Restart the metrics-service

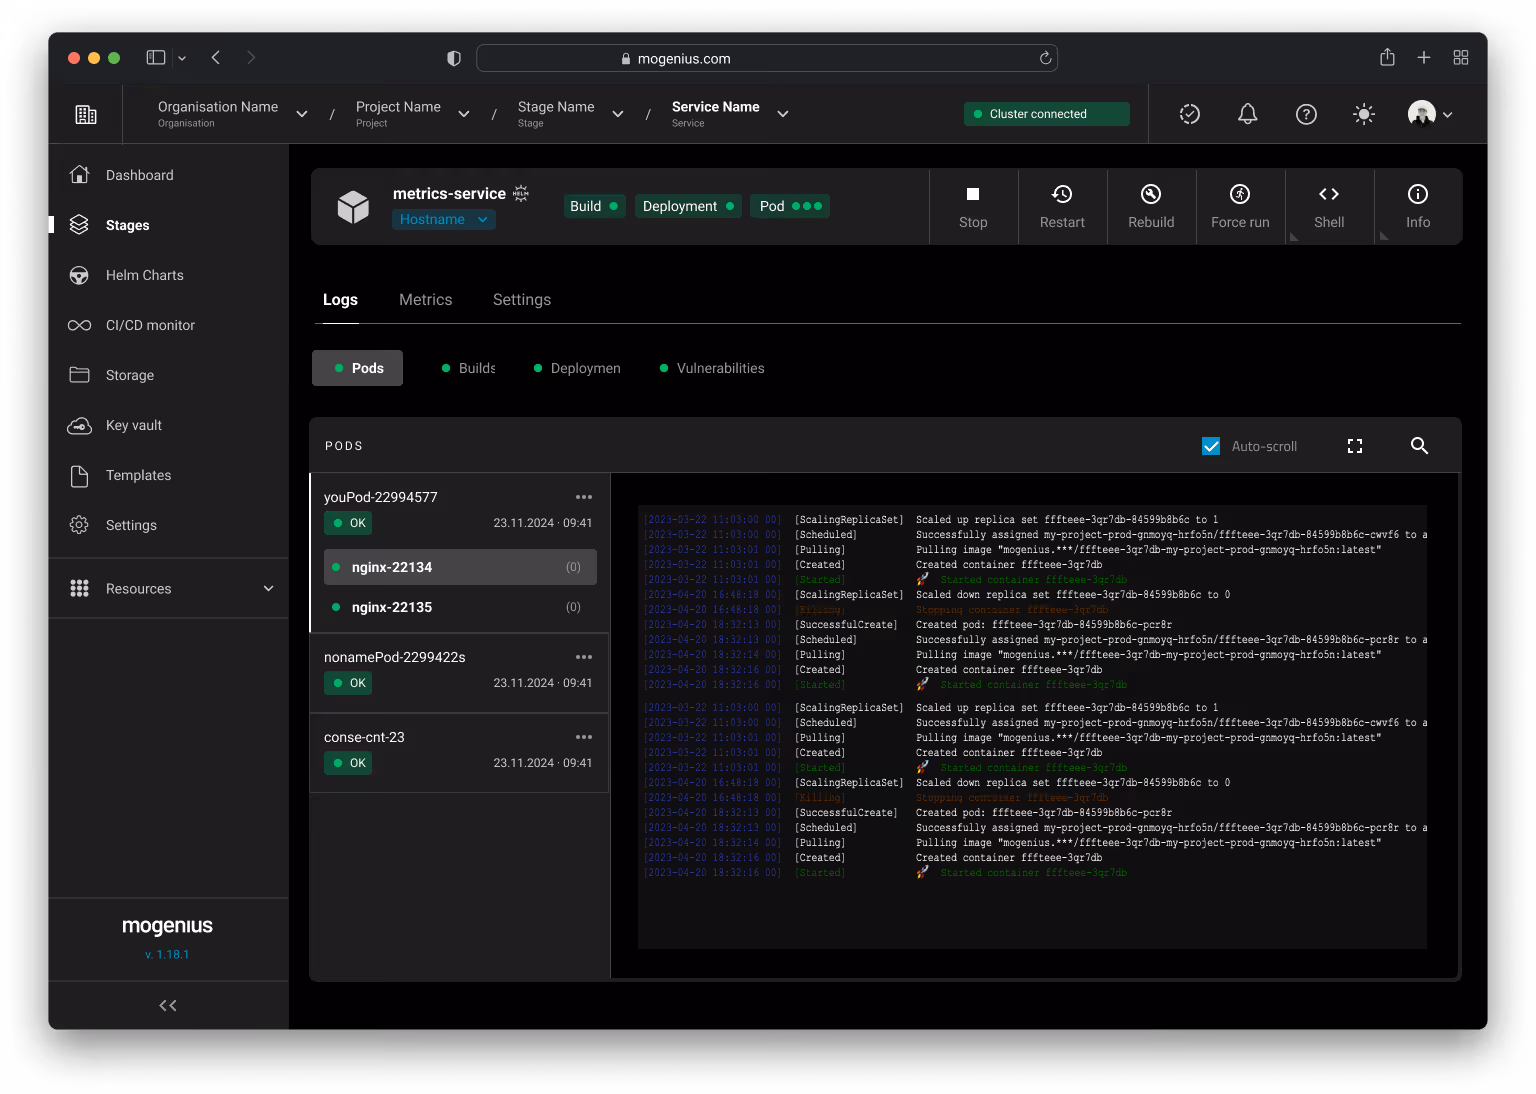click(x=1062, y=206)
